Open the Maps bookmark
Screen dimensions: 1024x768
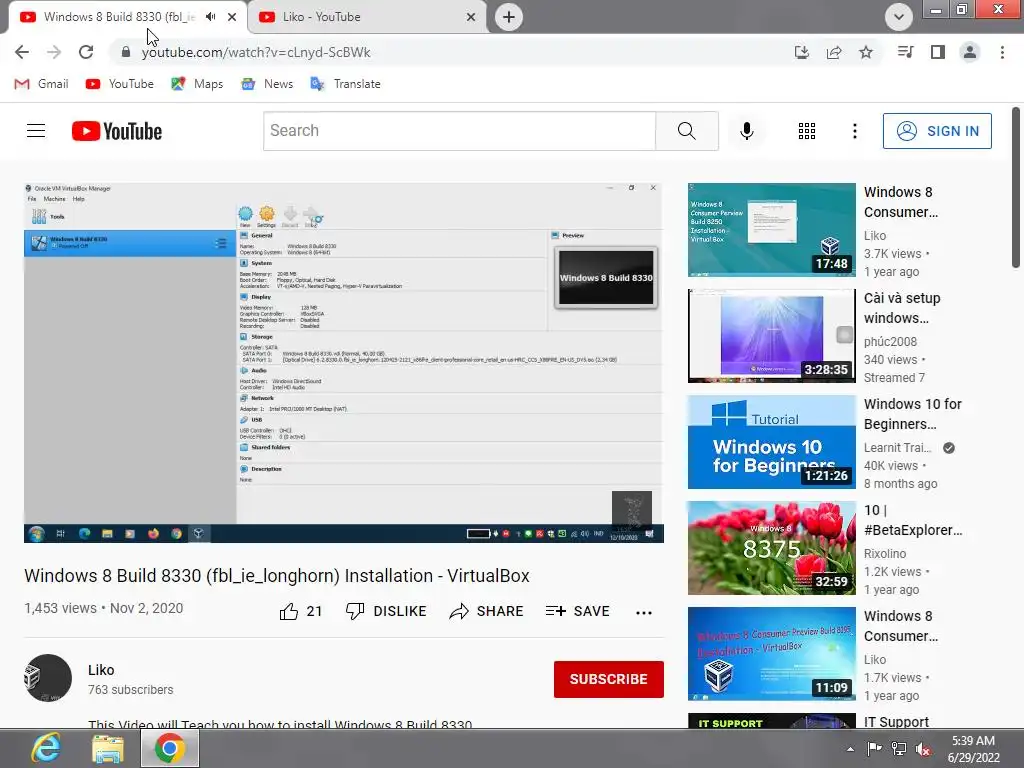coord(197,84)
